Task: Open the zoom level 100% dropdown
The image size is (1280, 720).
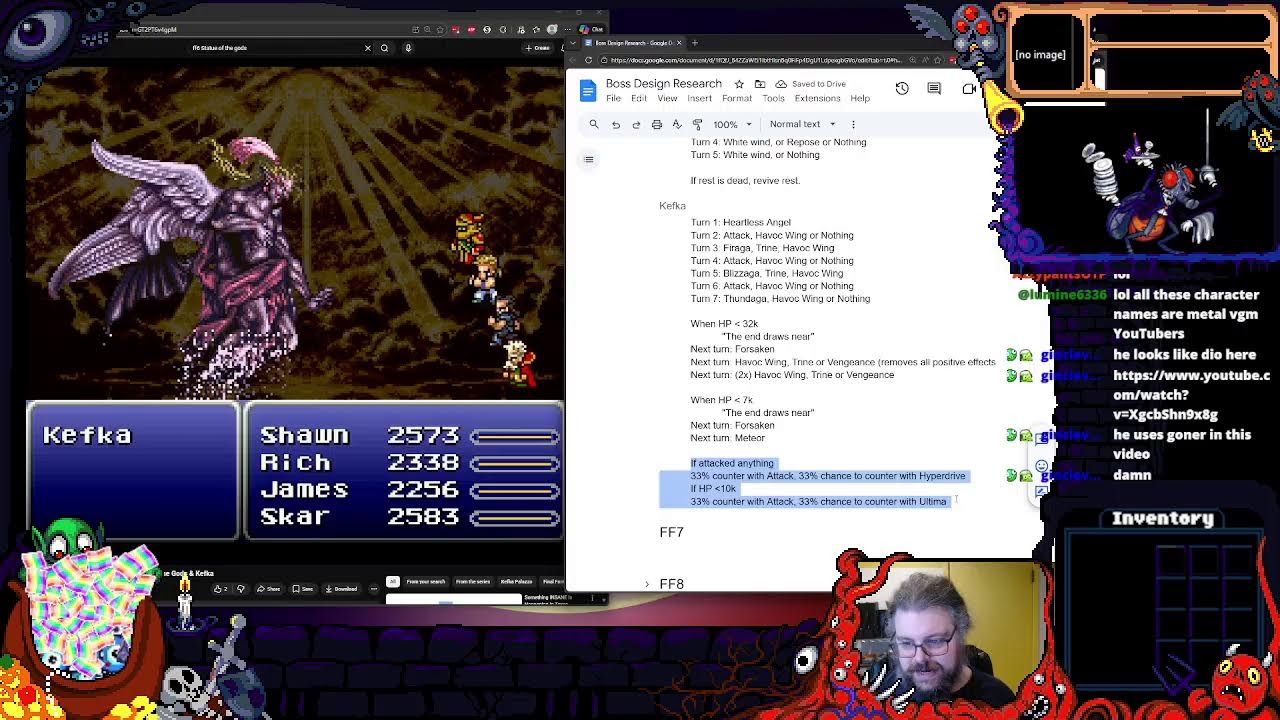Action: pos(731,124)
